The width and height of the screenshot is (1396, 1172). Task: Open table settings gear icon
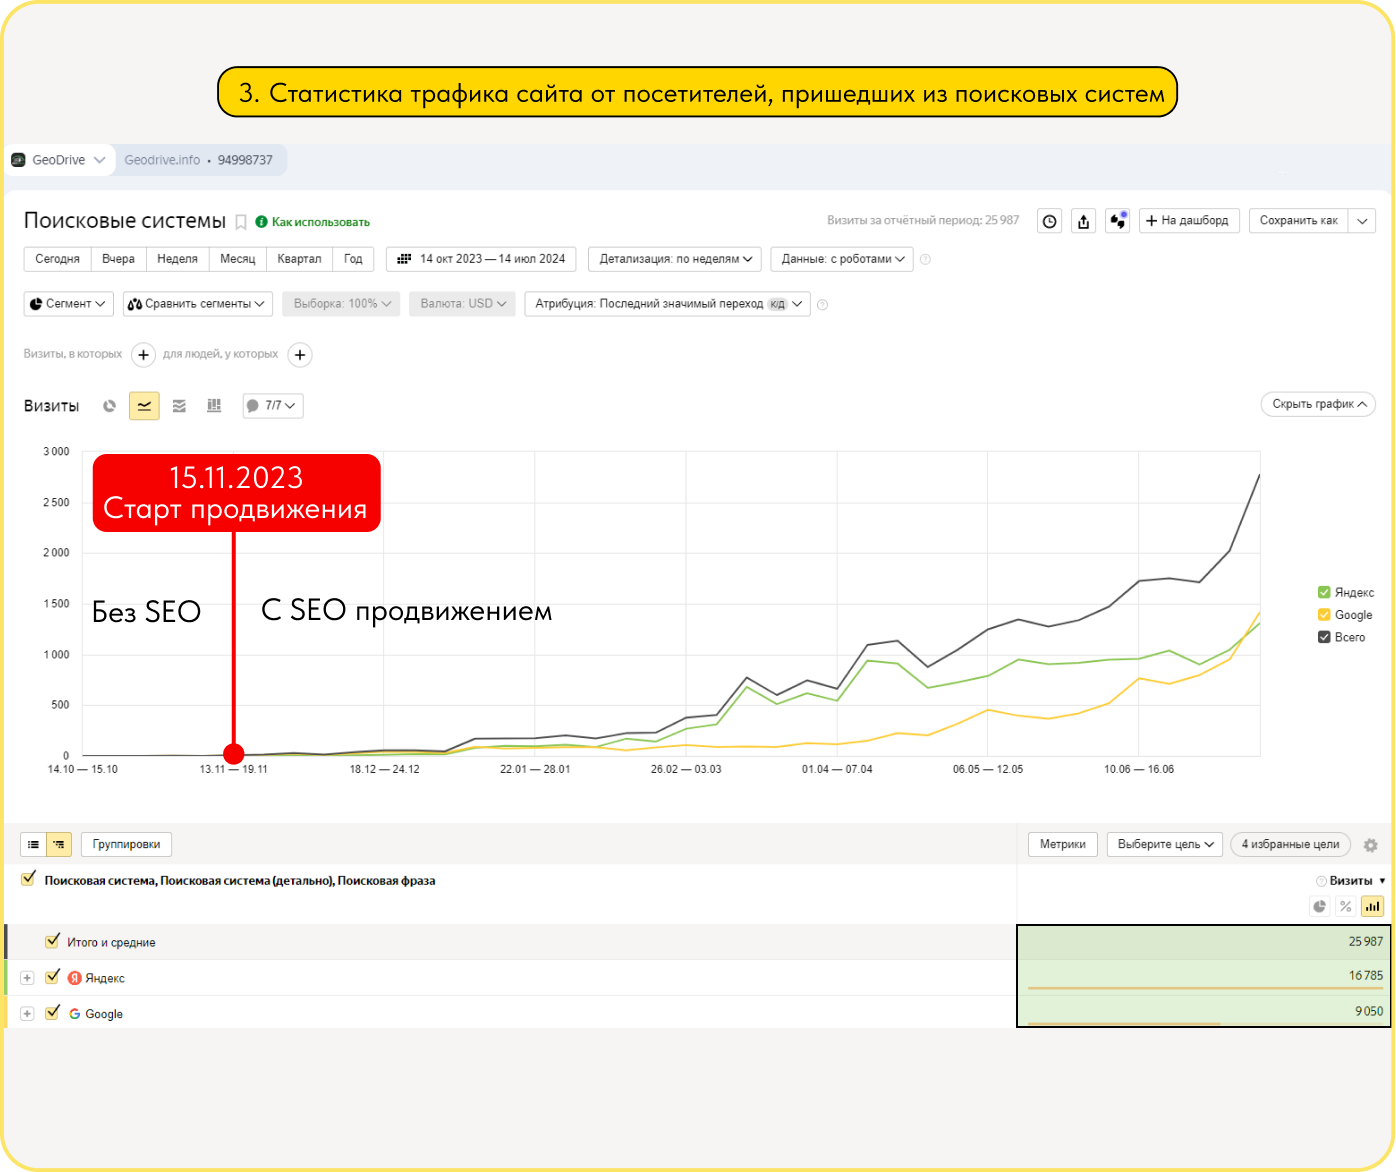coord(1371,845)
